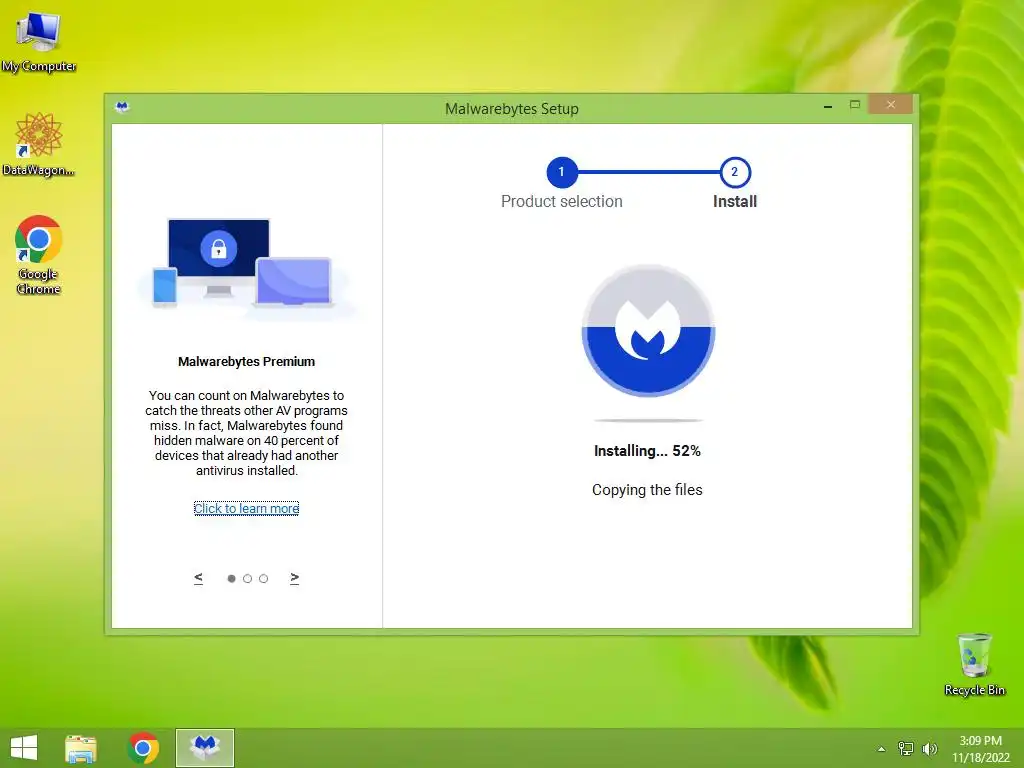Select the first carousel dot indicator
The image size is (1024, 768).
pos(231,579)
